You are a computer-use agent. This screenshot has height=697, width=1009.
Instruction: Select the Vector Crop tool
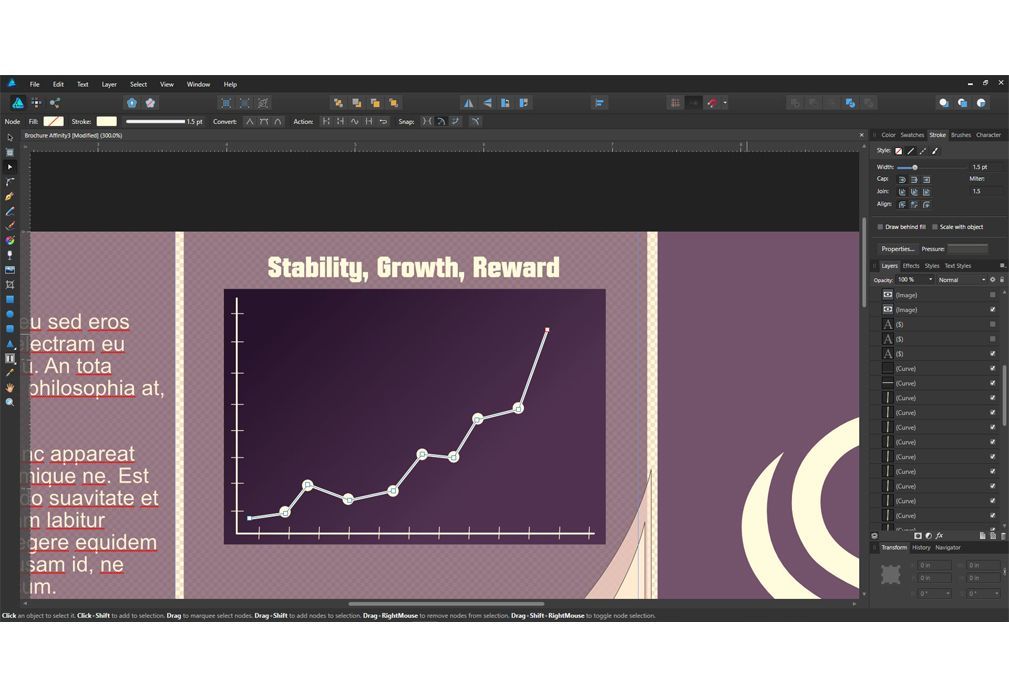(10, 284)
